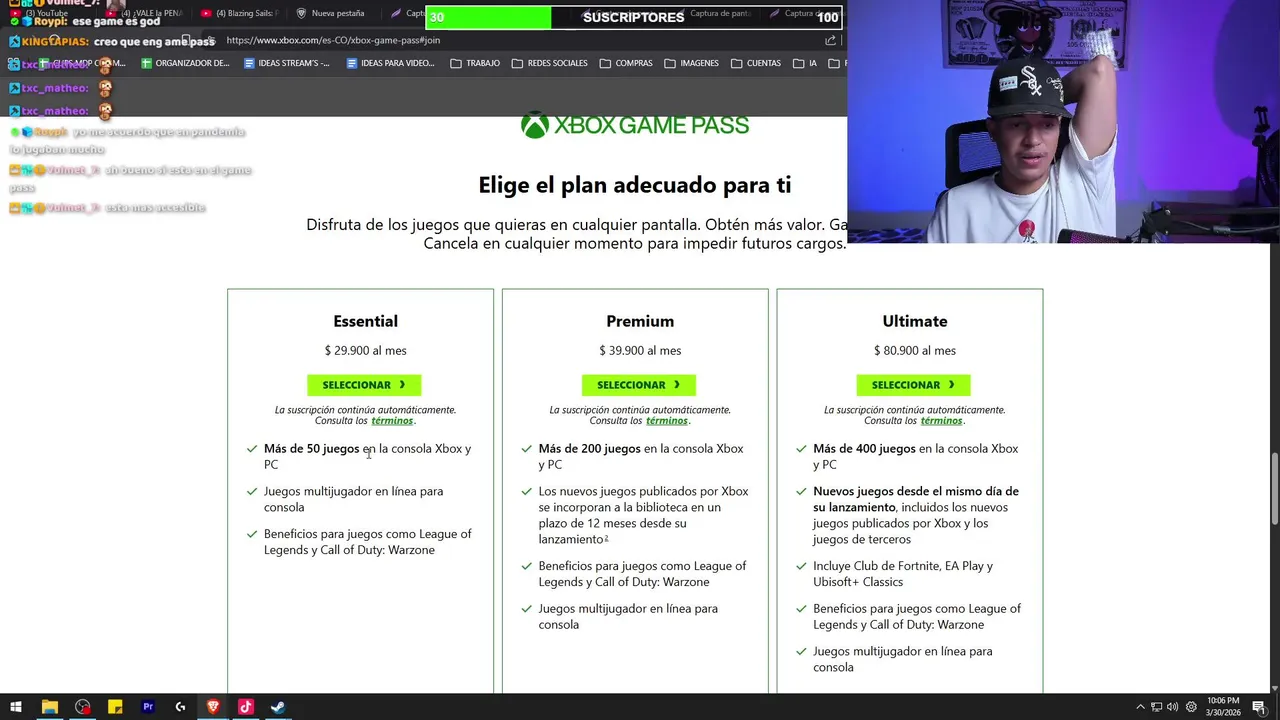Switch to the Nueva pestaña tab
1280x720 pixels.
coord(331,13)
